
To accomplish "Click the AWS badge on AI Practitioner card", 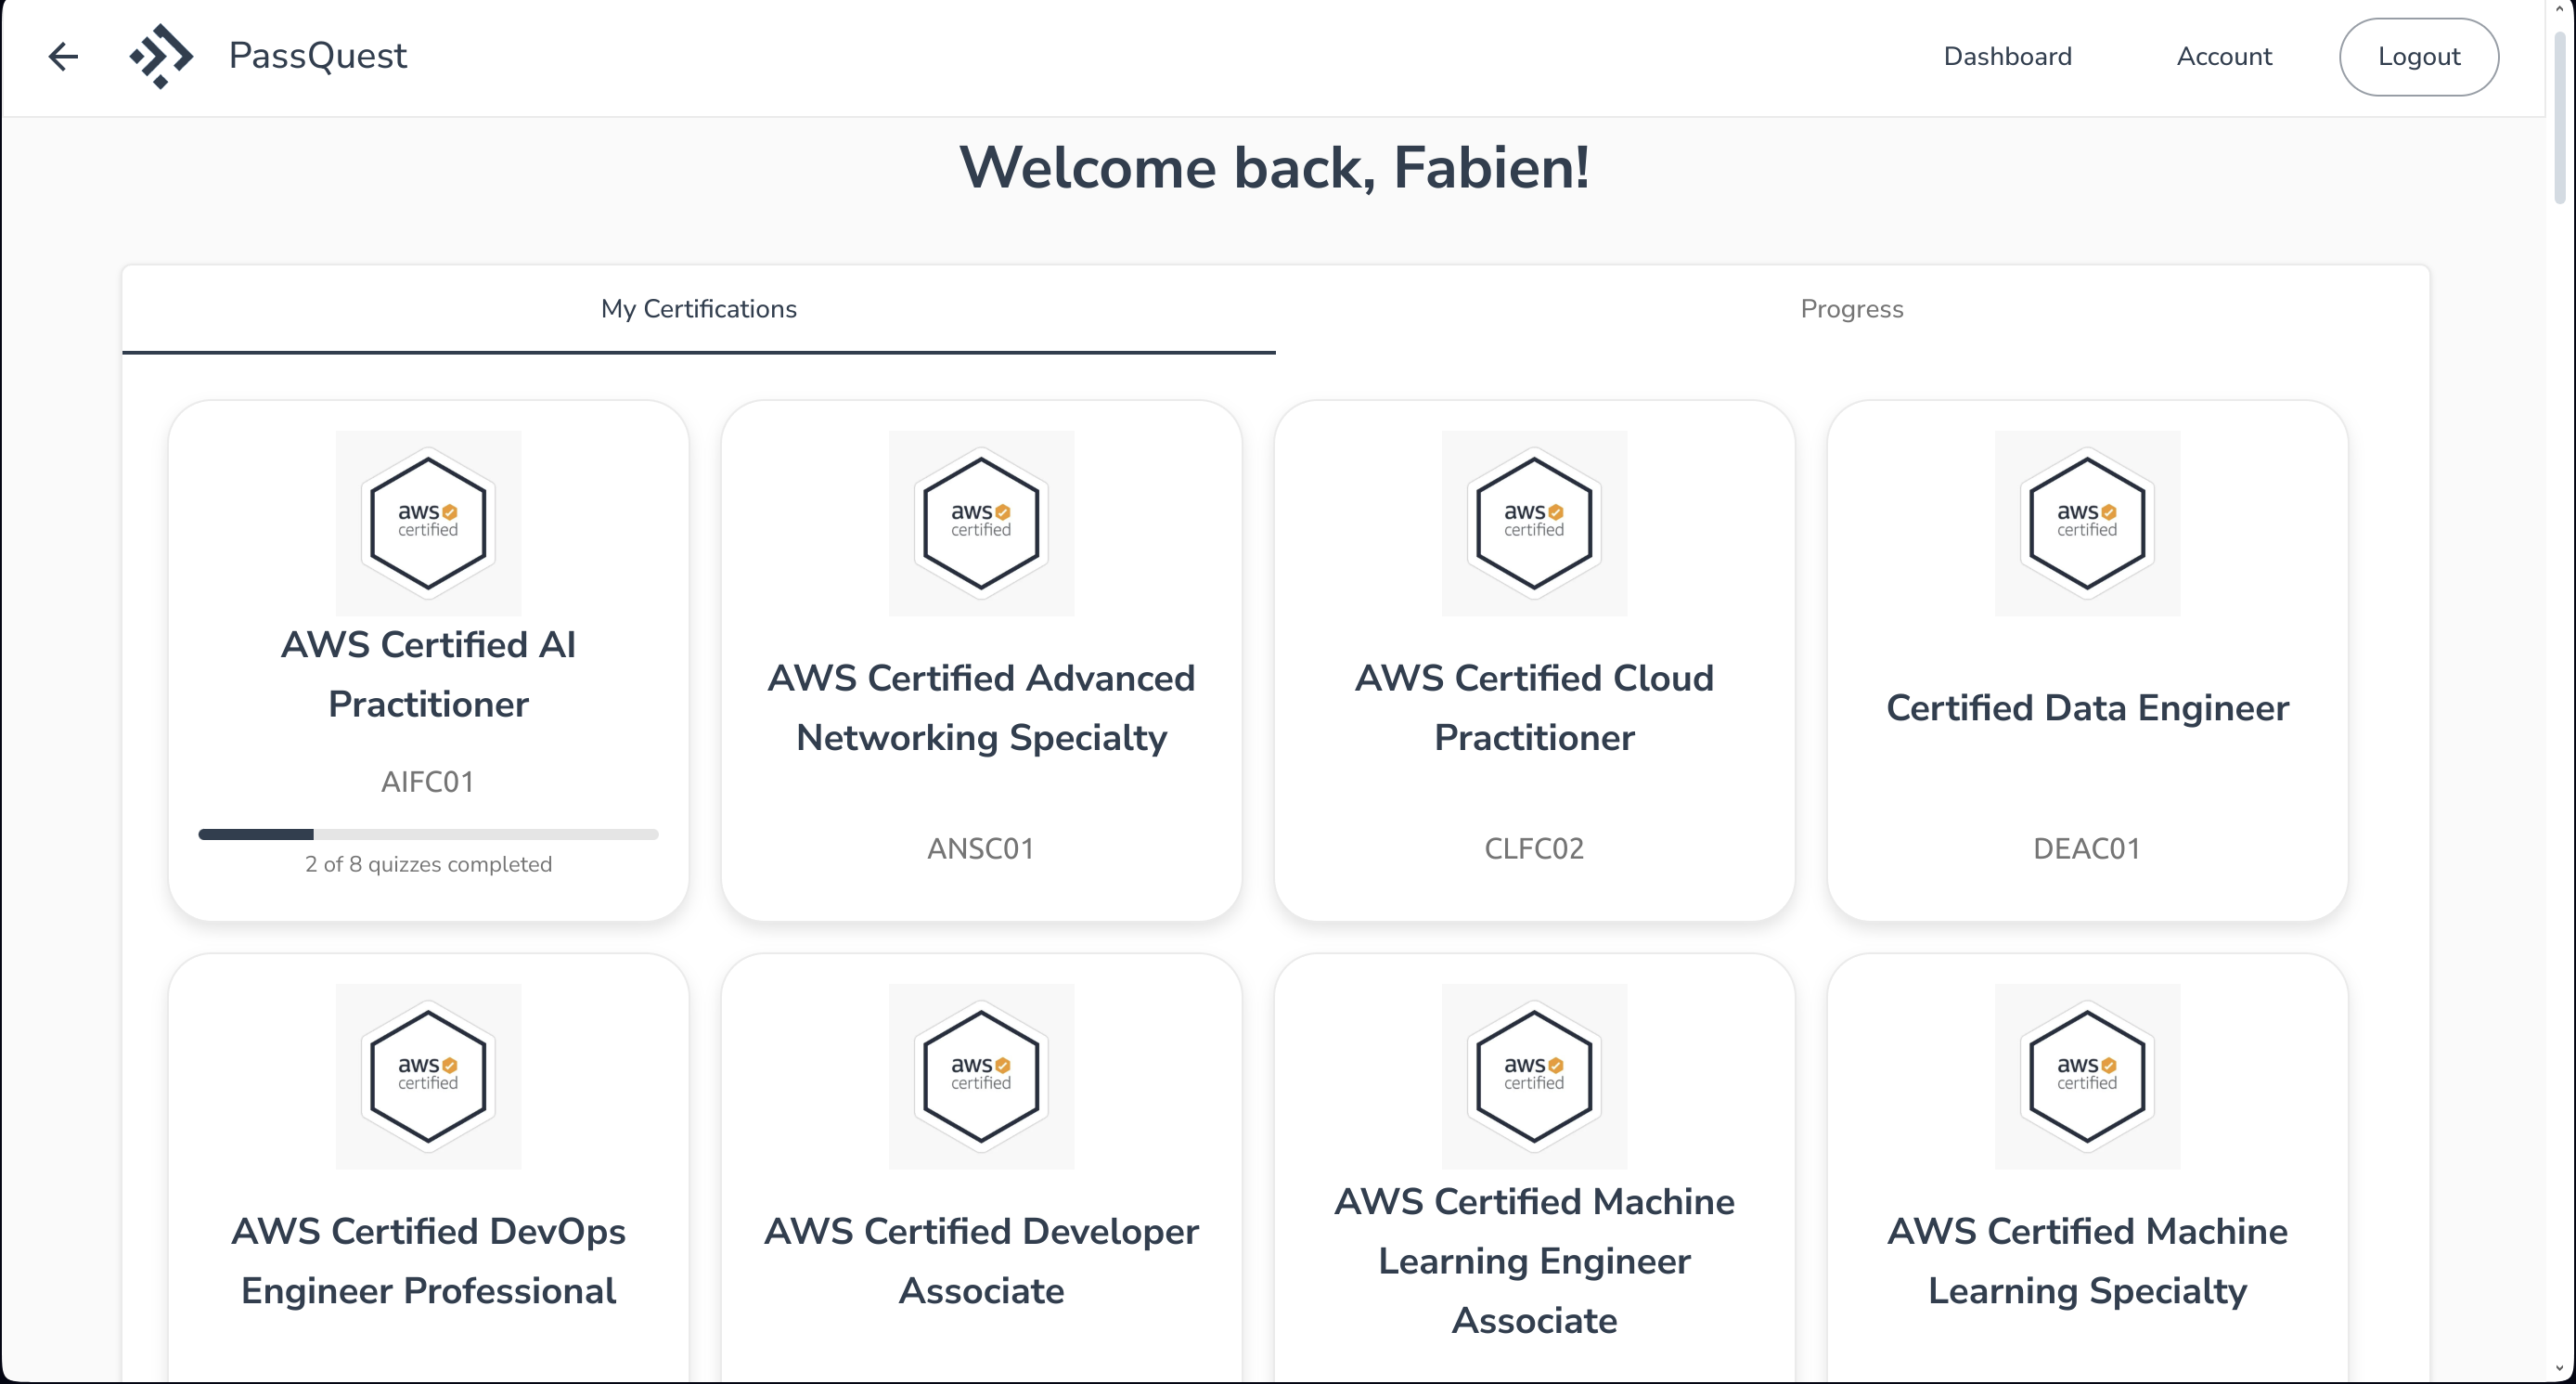I will click(428, 523).
